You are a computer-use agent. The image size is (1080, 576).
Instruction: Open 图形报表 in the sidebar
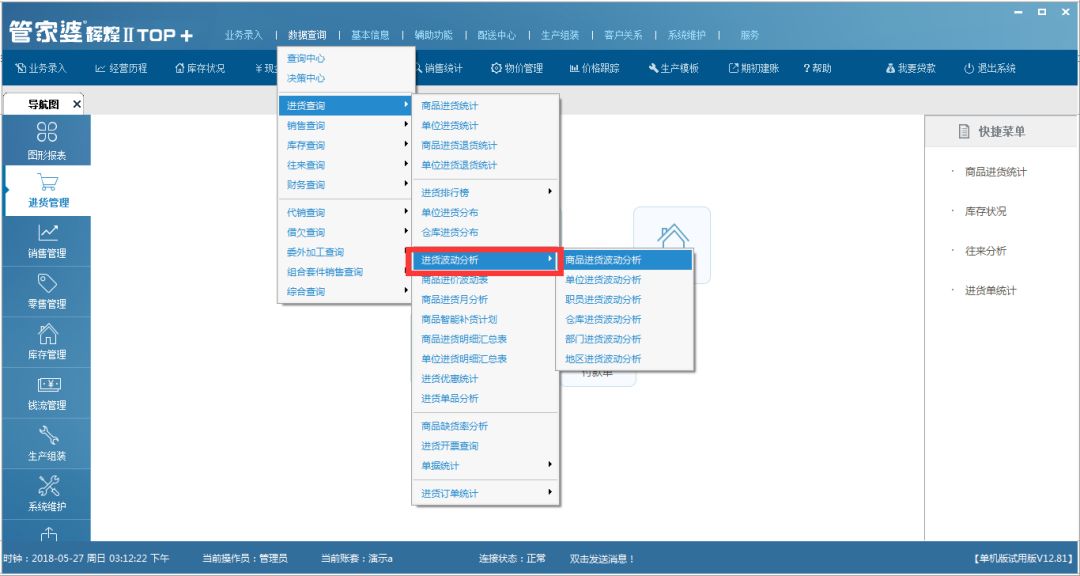pos(46,141)
